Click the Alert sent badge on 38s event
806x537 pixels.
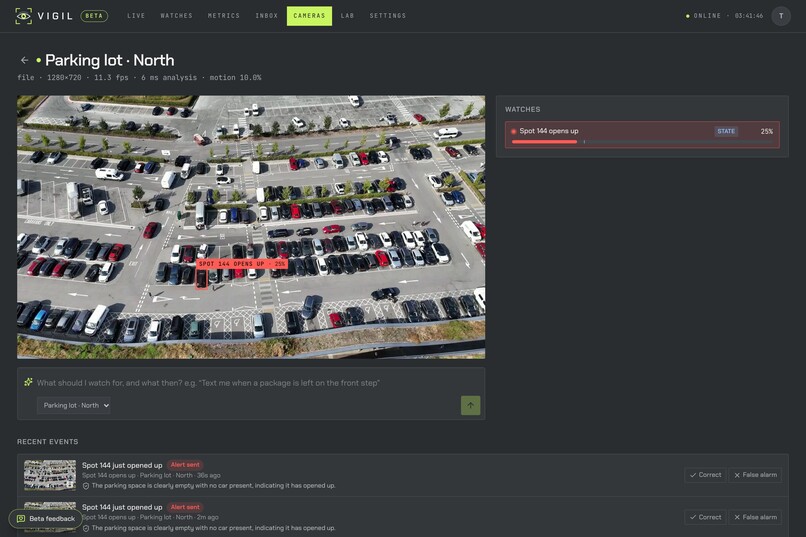tap(185, 465)
